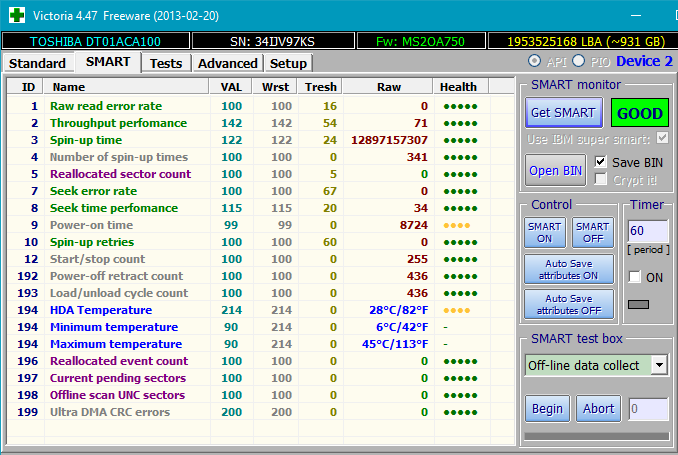
Task: Open the Off-line data collect dropdown
Action: (659, 365)
